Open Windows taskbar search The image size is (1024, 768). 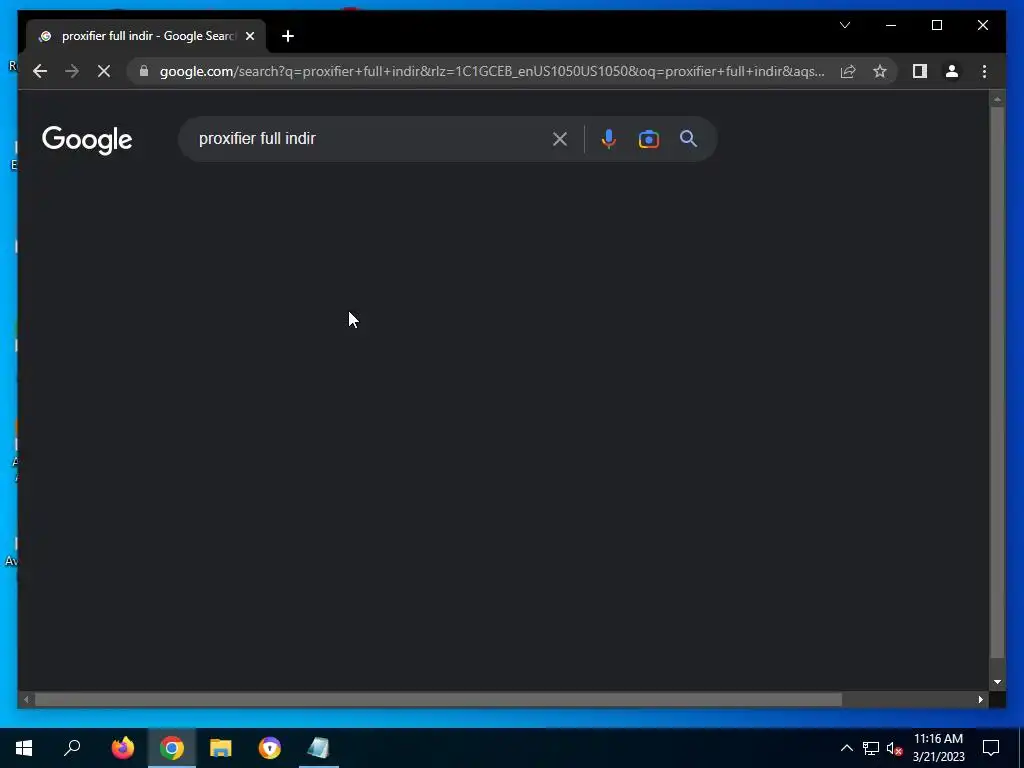(72, 748)
